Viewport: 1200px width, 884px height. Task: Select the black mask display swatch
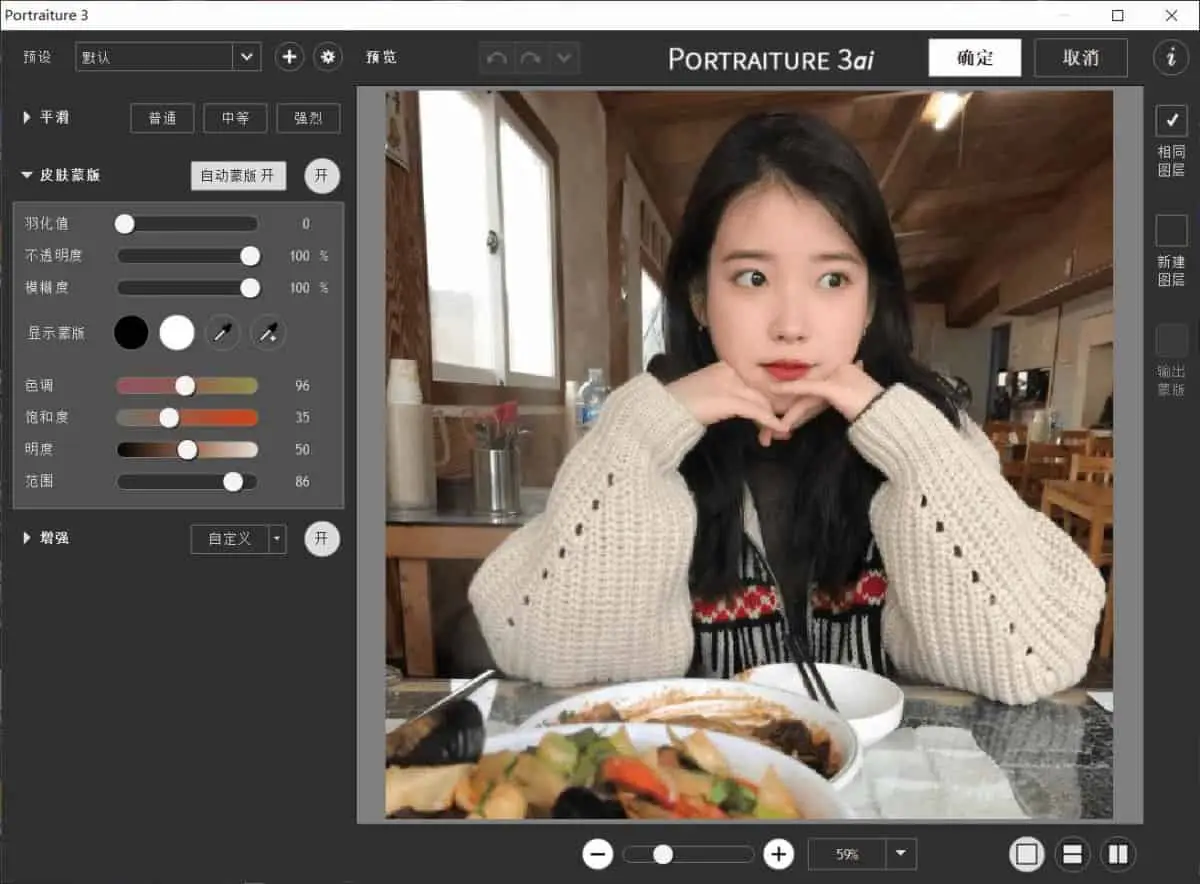pyautogui.click(x=130, y=332)
